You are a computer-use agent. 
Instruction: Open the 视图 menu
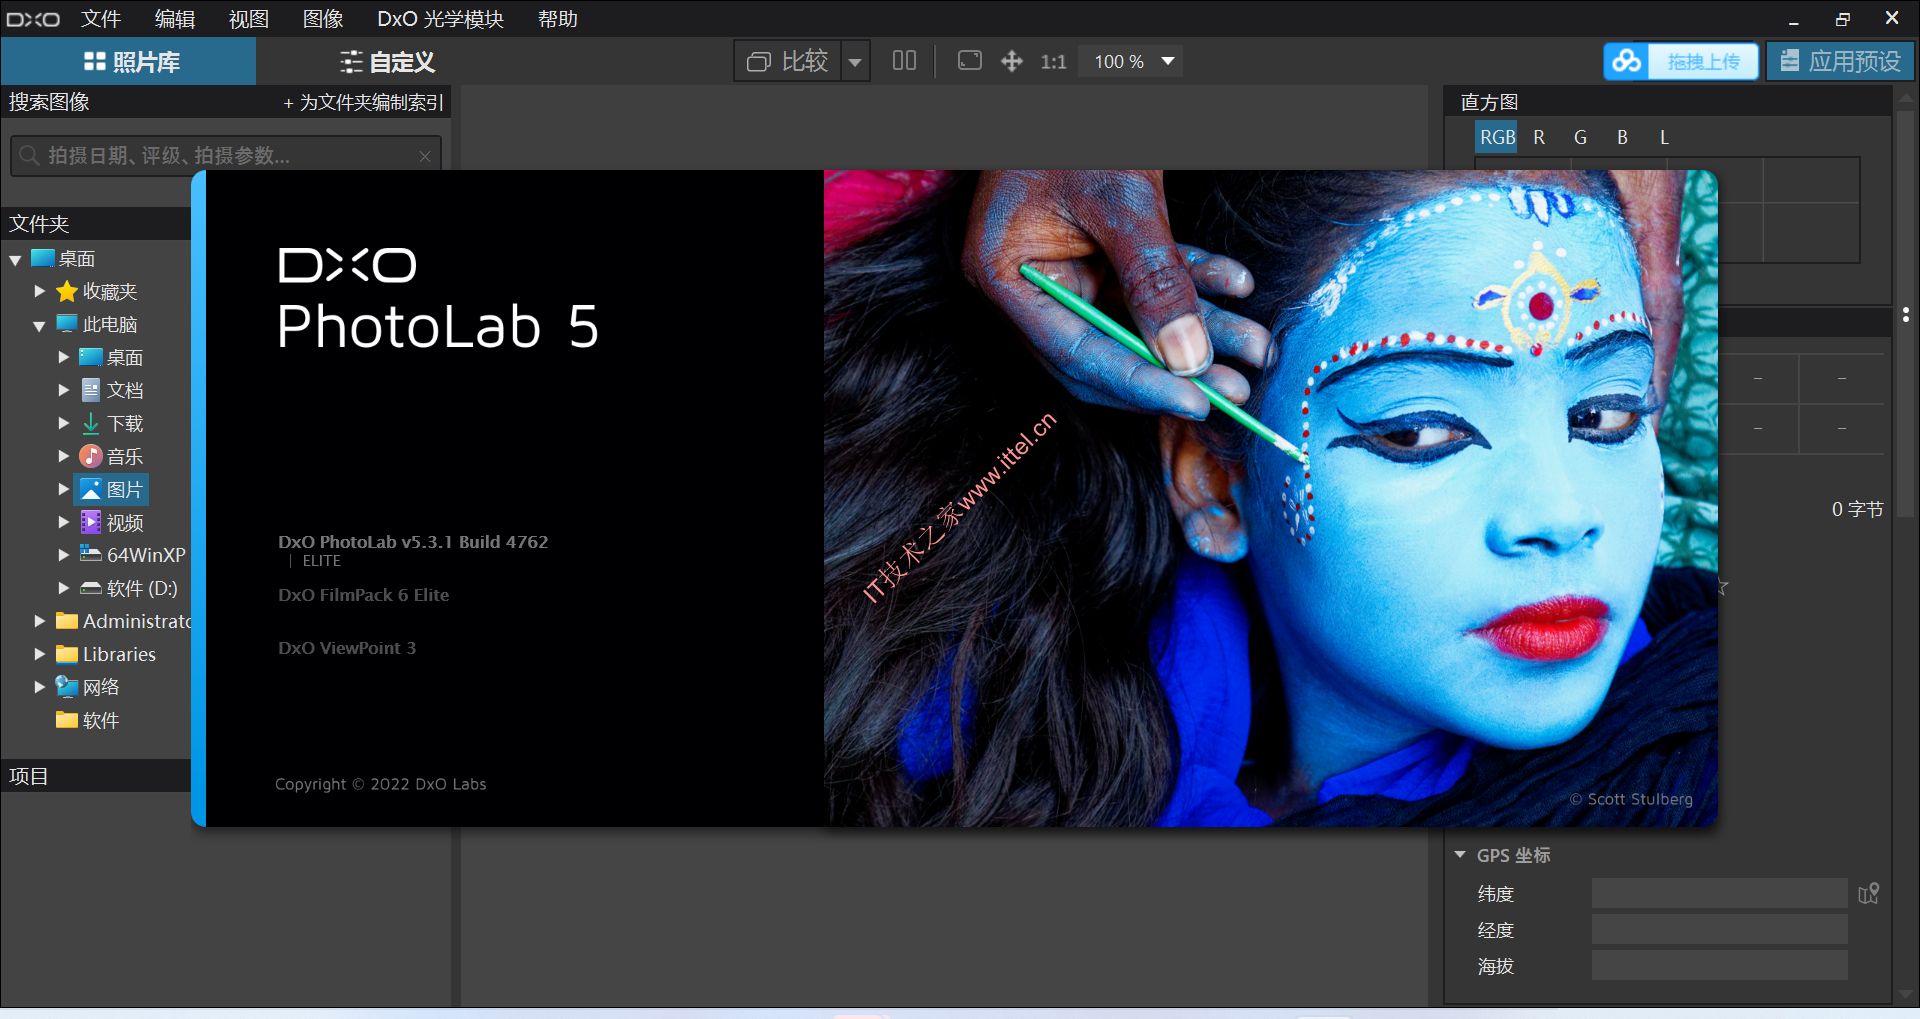pyautogui.click(x=249, y=19)
